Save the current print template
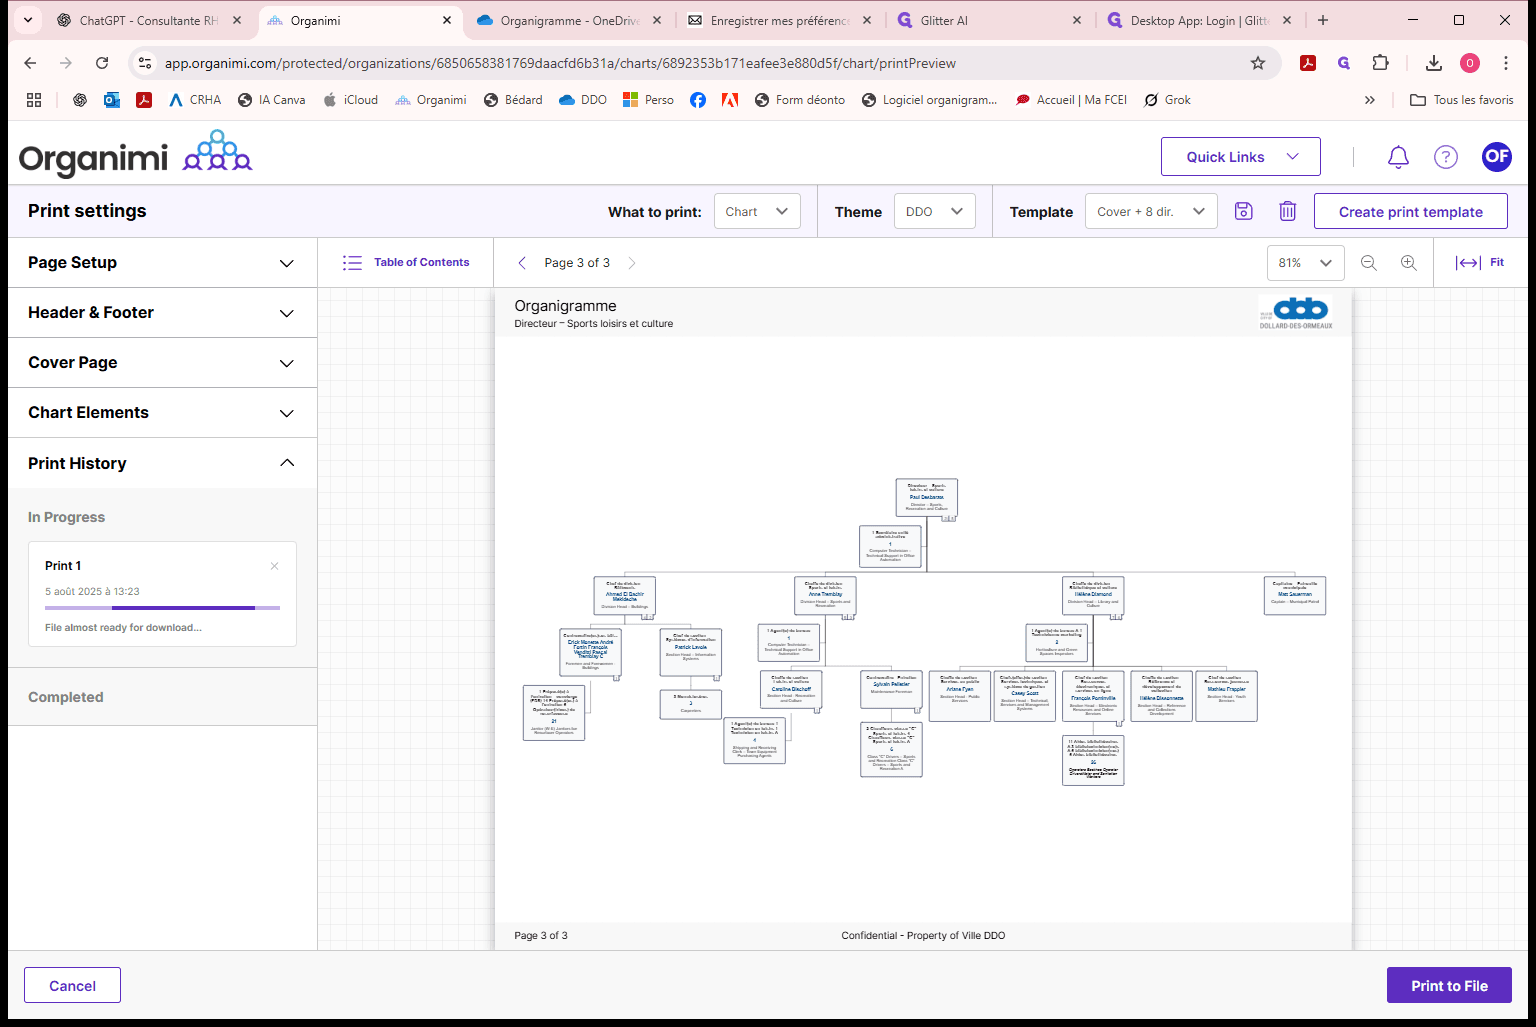This screenshot has width=1536, height=1027. [1244, 211]
